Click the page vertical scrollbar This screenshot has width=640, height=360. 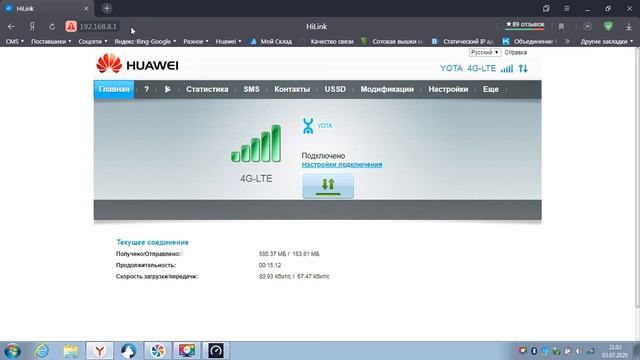637,176
